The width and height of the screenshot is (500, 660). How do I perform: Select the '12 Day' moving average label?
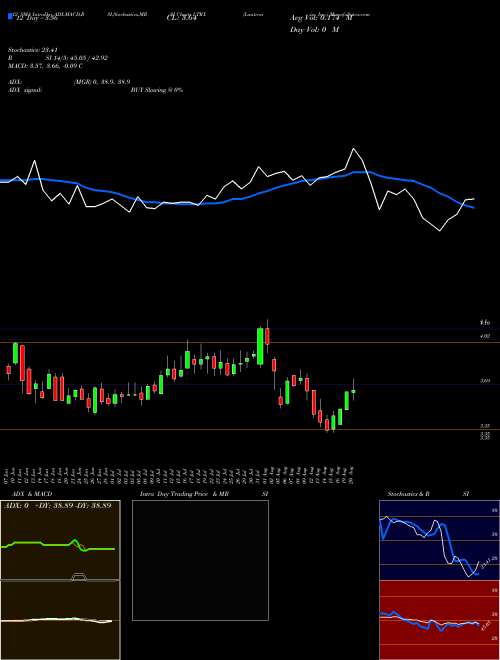point(36,18)
